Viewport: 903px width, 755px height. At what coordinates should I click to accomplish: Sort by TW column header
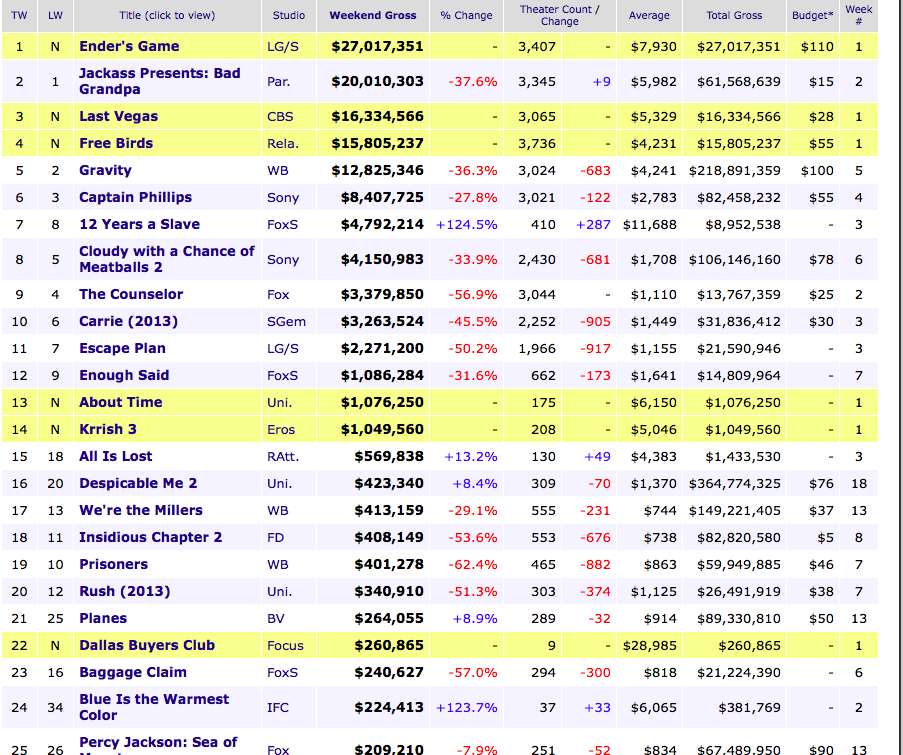19,16
